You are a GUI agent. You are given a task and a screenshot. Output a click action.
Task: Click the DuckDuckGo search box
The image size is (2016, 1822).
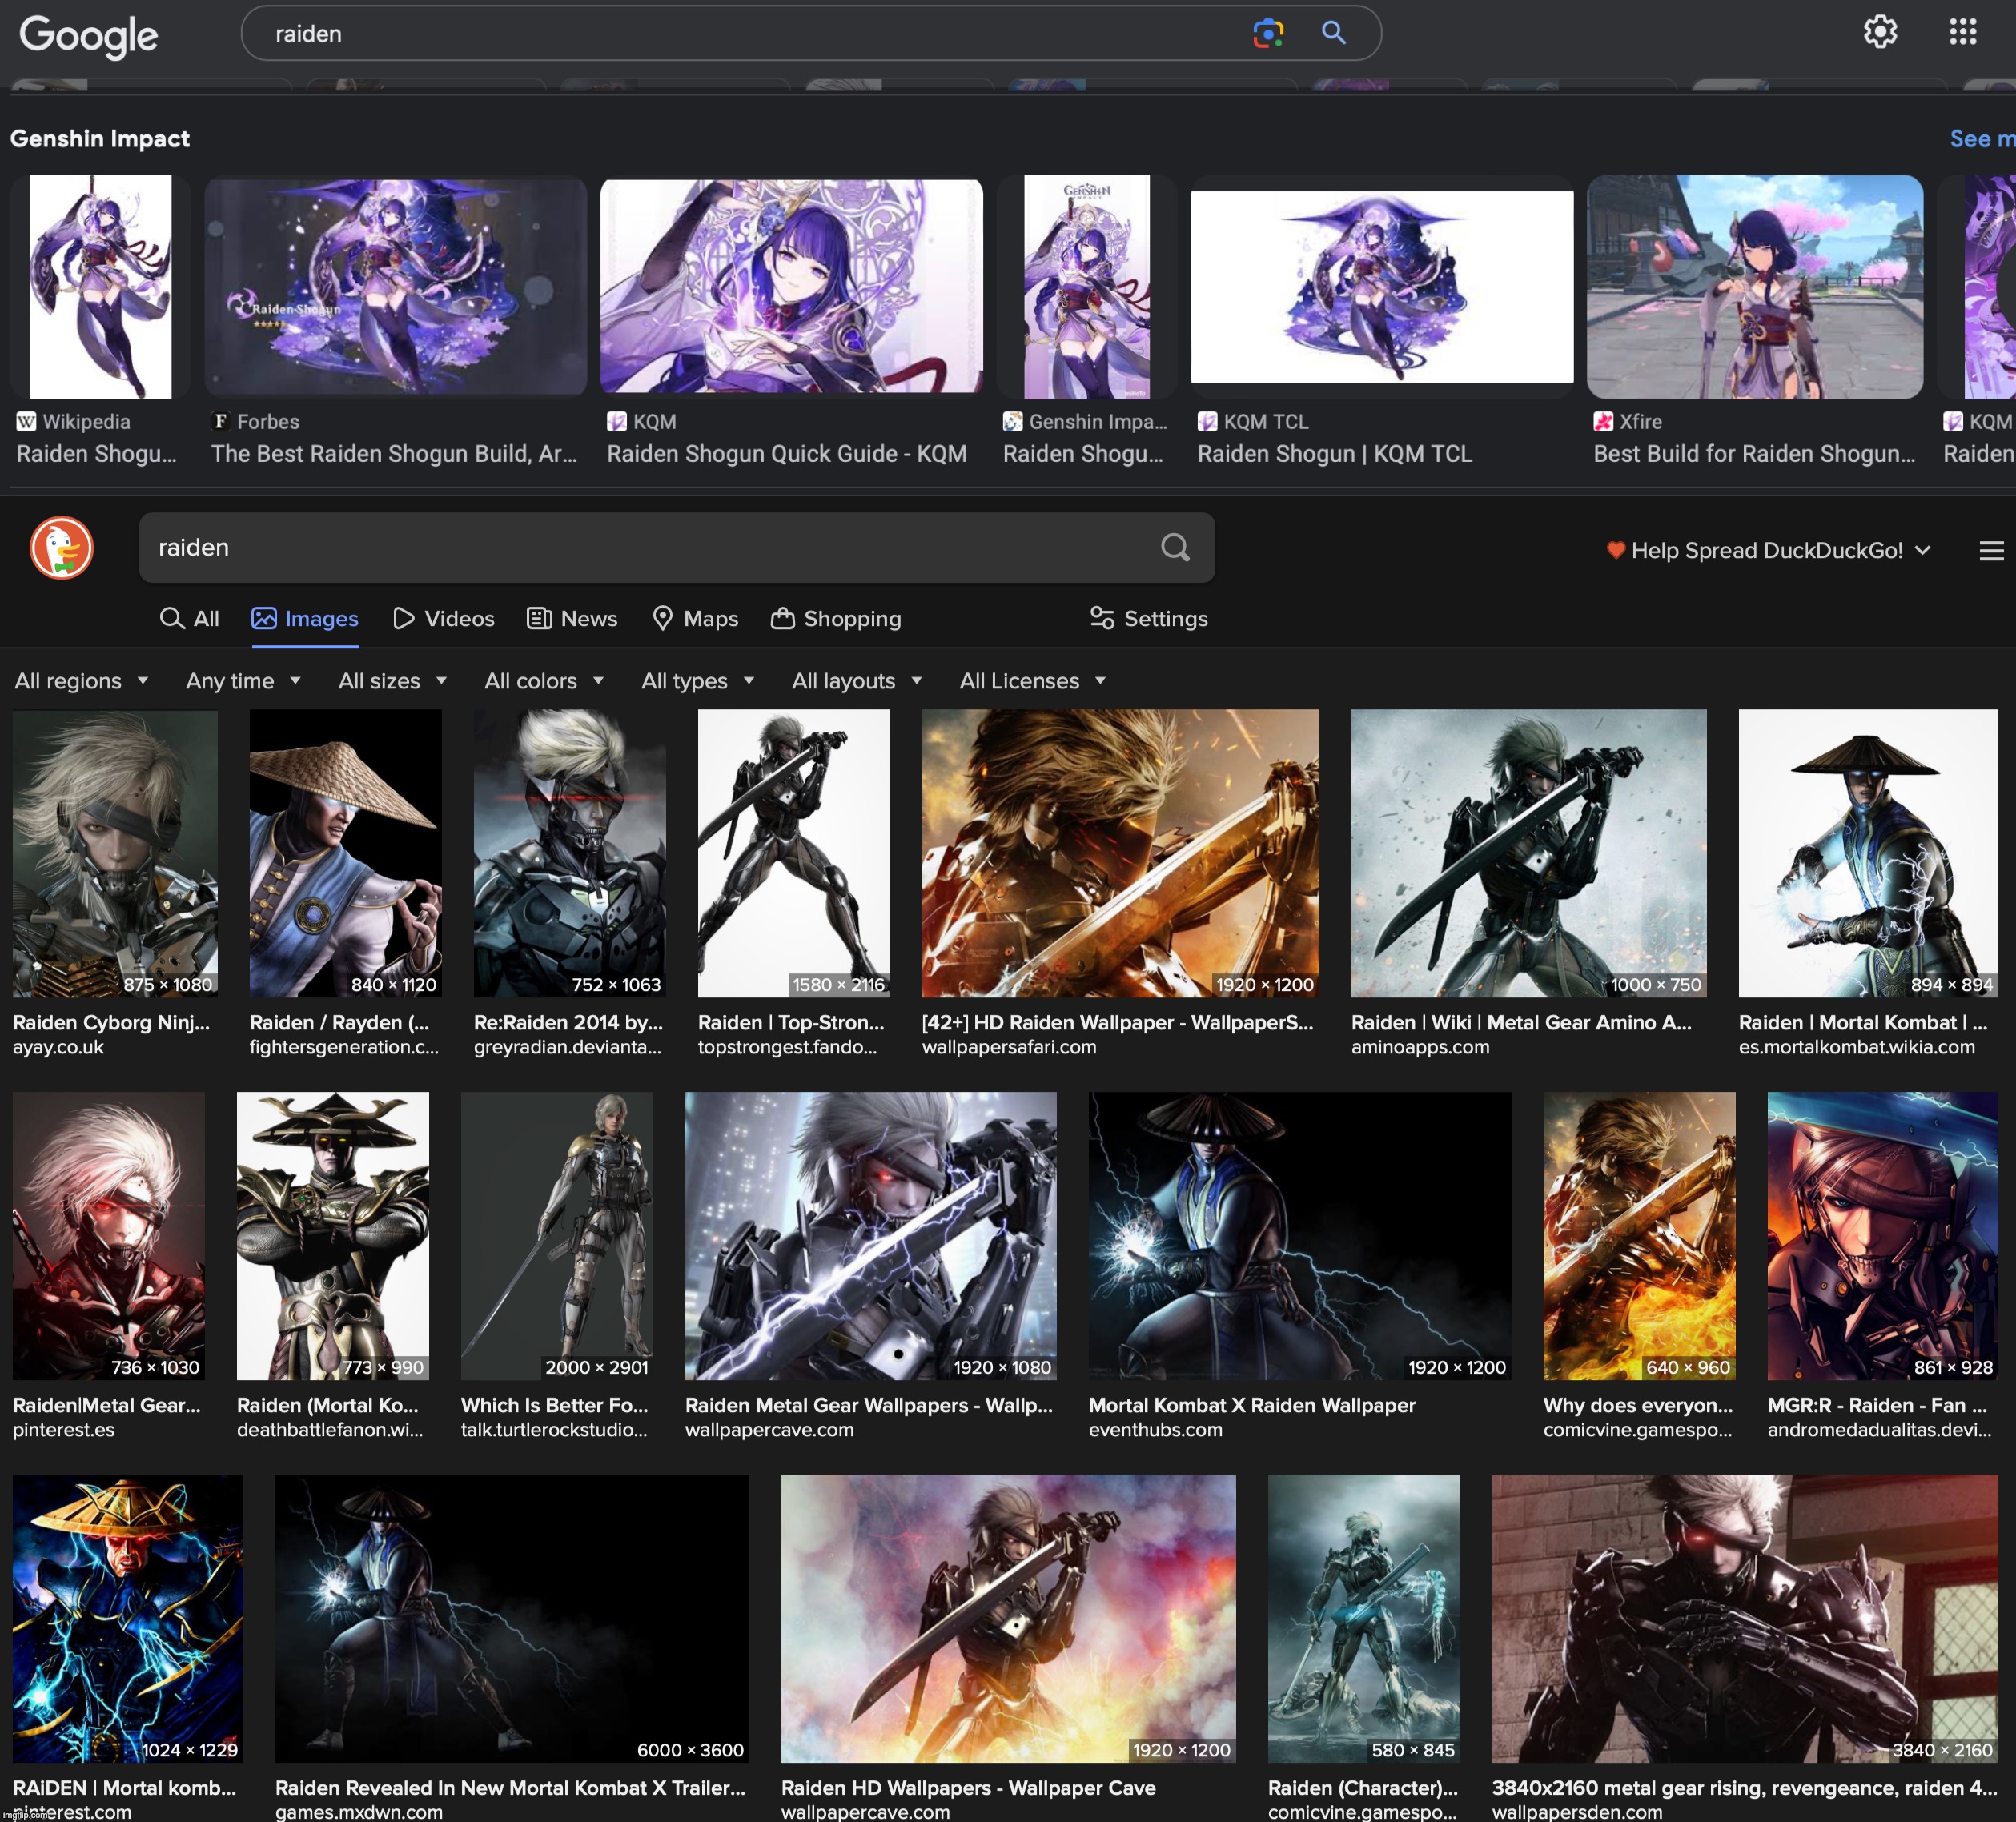pos(677,547)
